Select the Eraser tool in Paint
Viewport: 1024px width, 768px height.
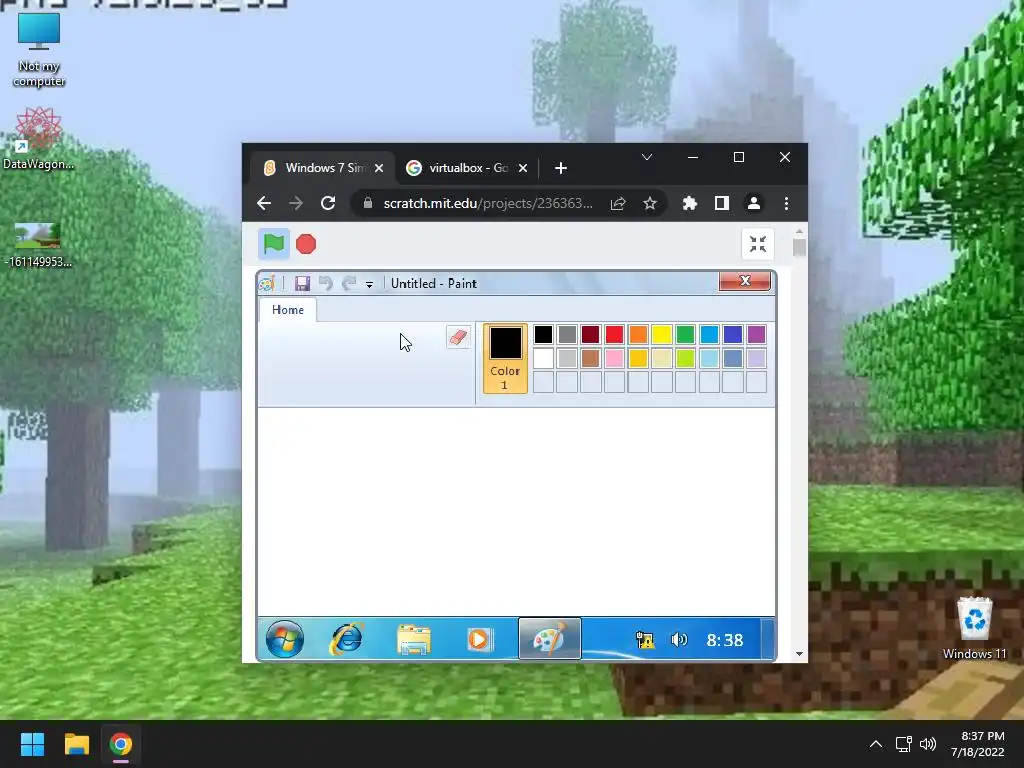(458, 337)
